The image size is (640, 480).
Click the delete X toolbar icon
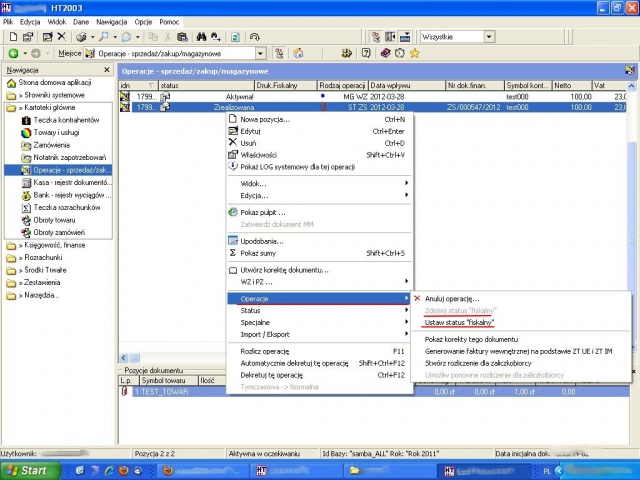61,37
